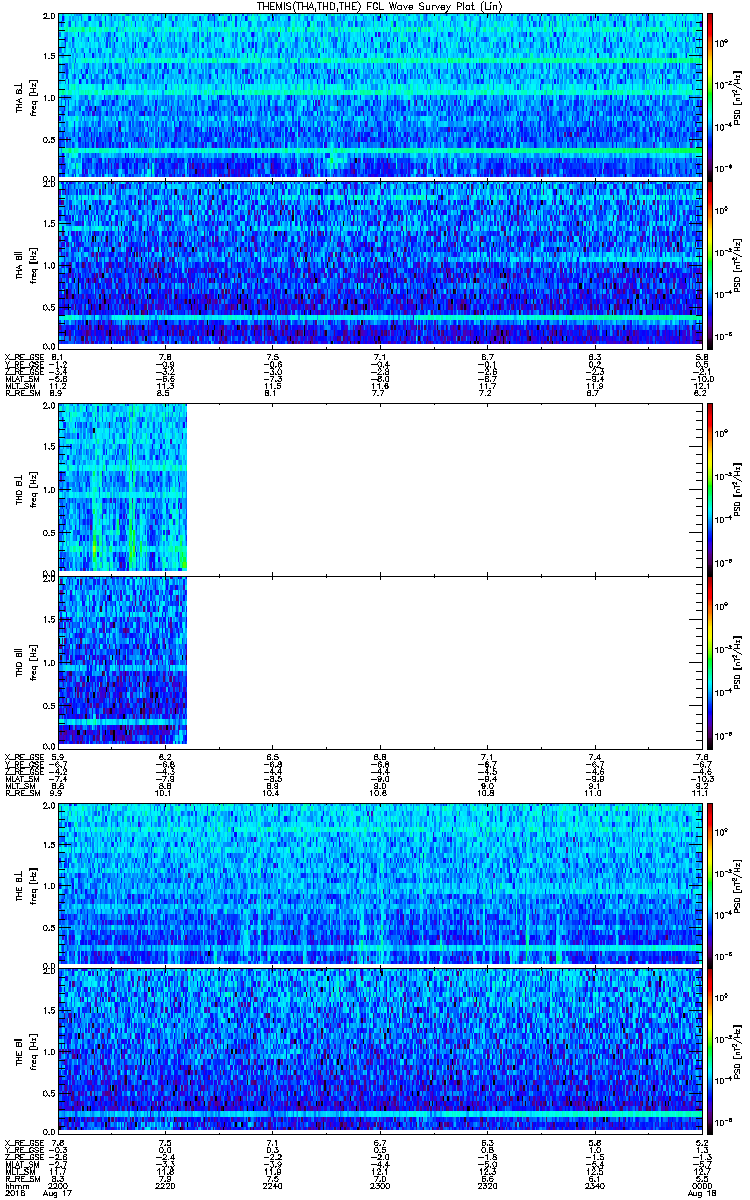Click X_RE_GSE row label under THA panels
This screenshot has height=1200, width=750.
point(23,357)
